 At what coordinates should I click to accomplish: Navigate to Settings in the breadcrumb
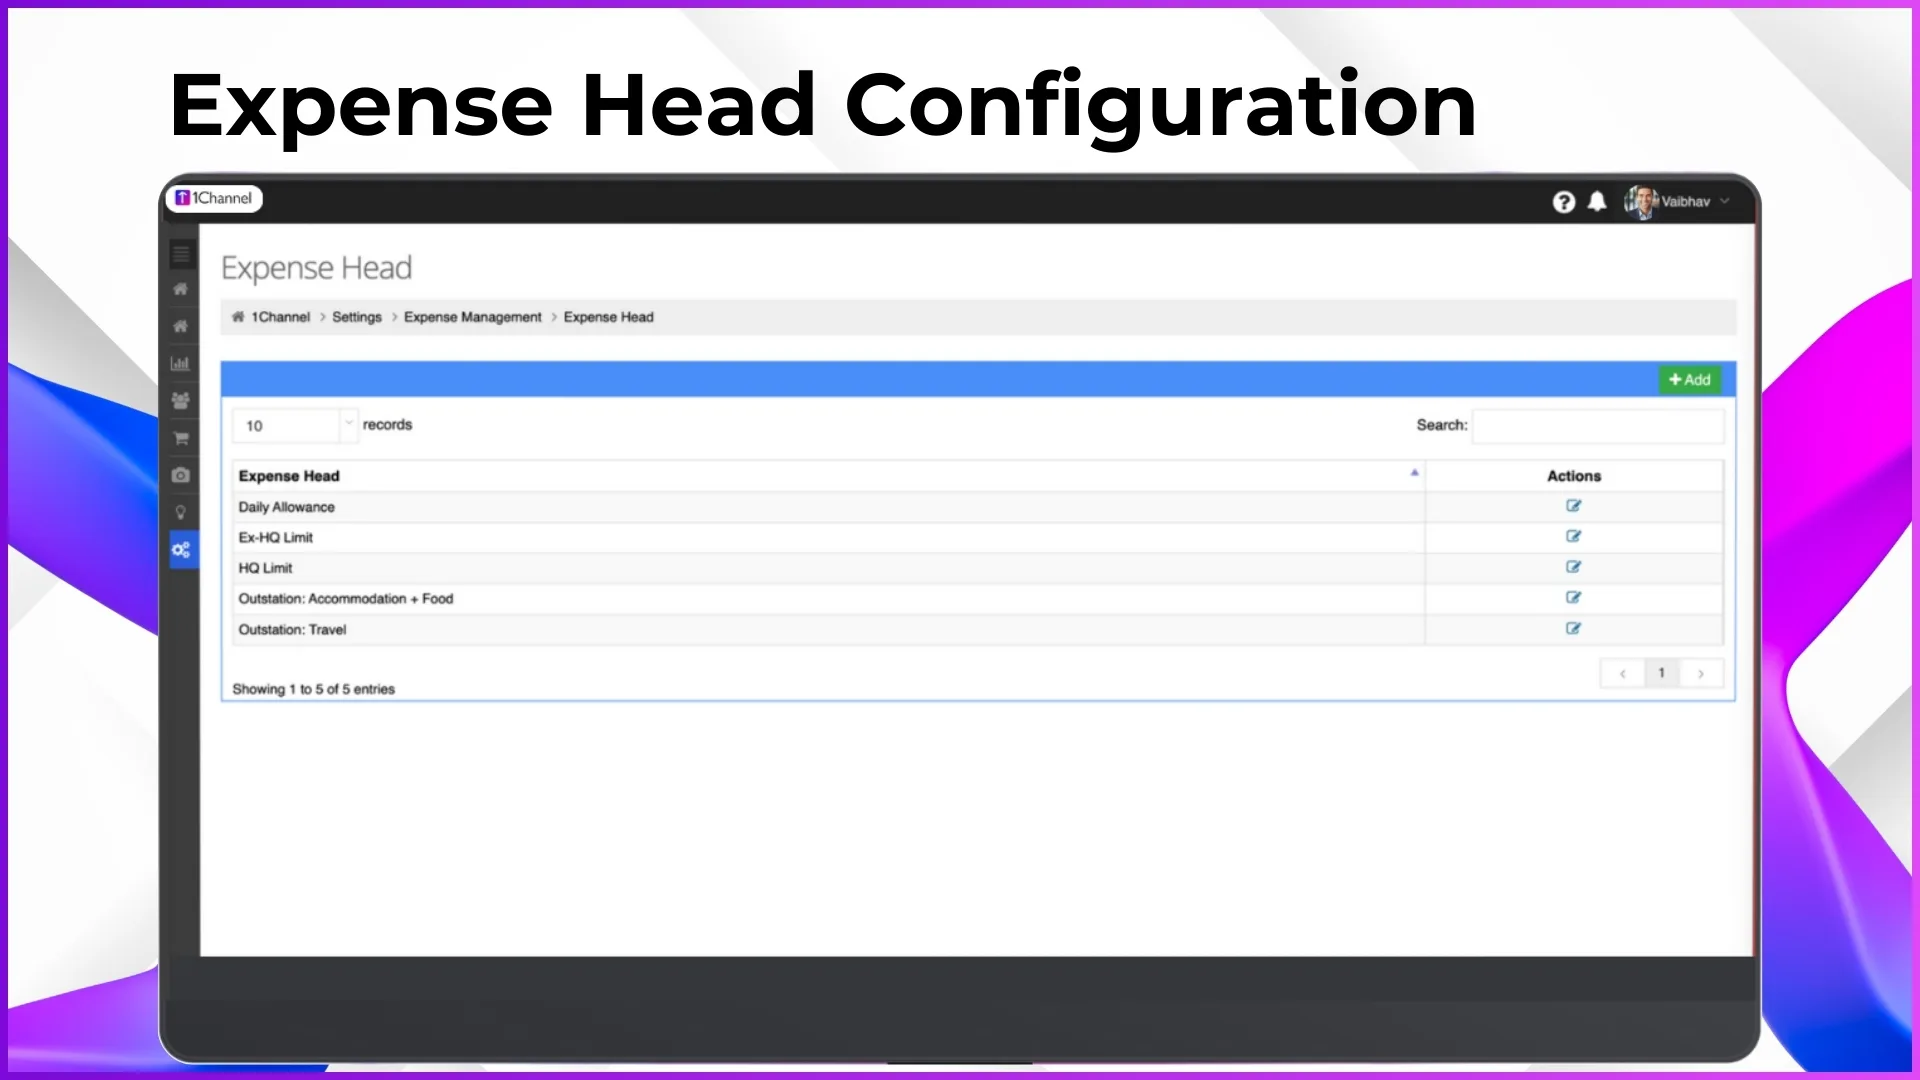coord(356,317)
